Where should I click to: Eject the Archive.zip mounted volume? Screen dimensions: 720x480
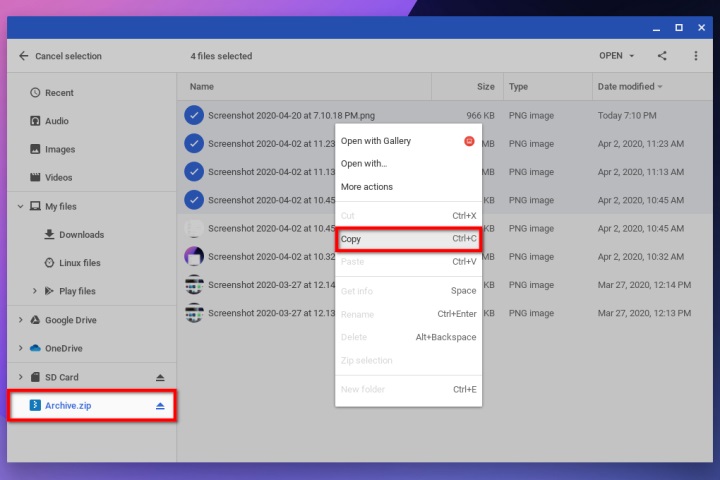click(160, 406)
